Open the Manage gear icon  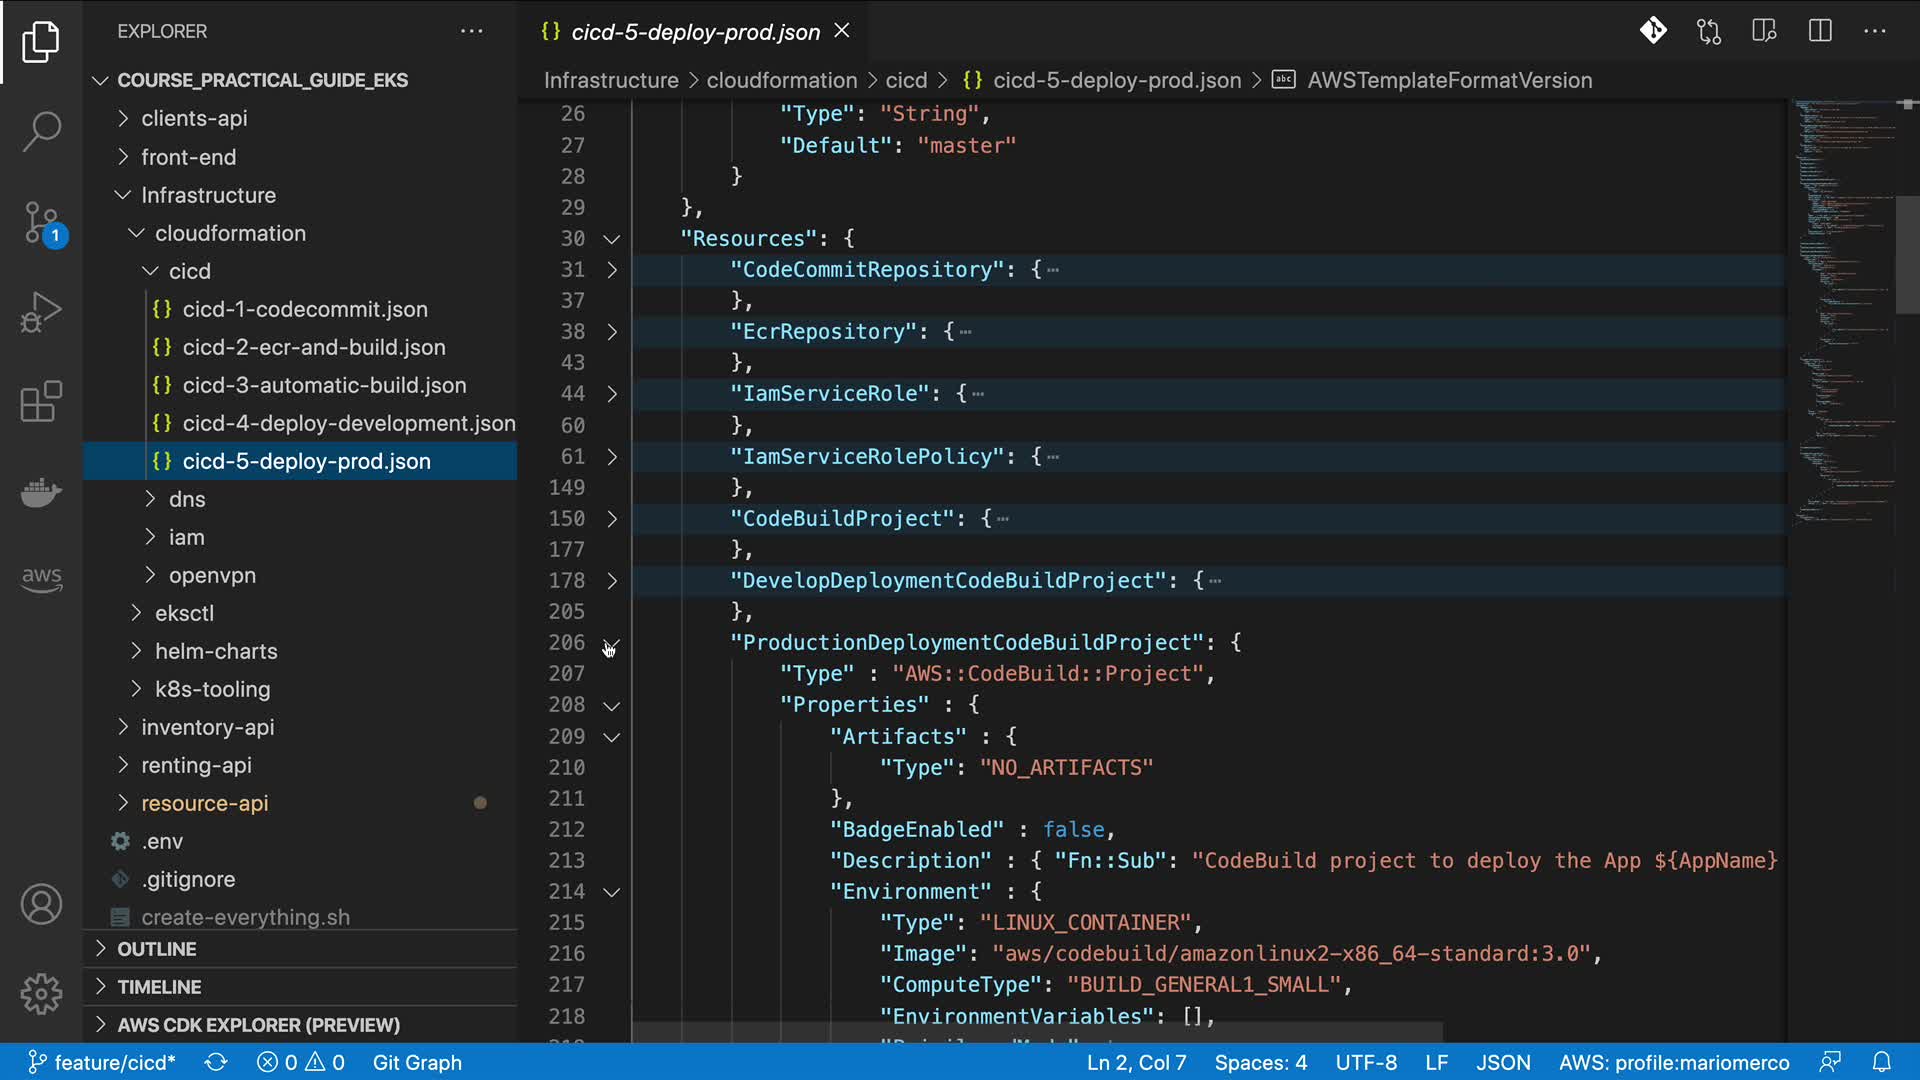41,993
